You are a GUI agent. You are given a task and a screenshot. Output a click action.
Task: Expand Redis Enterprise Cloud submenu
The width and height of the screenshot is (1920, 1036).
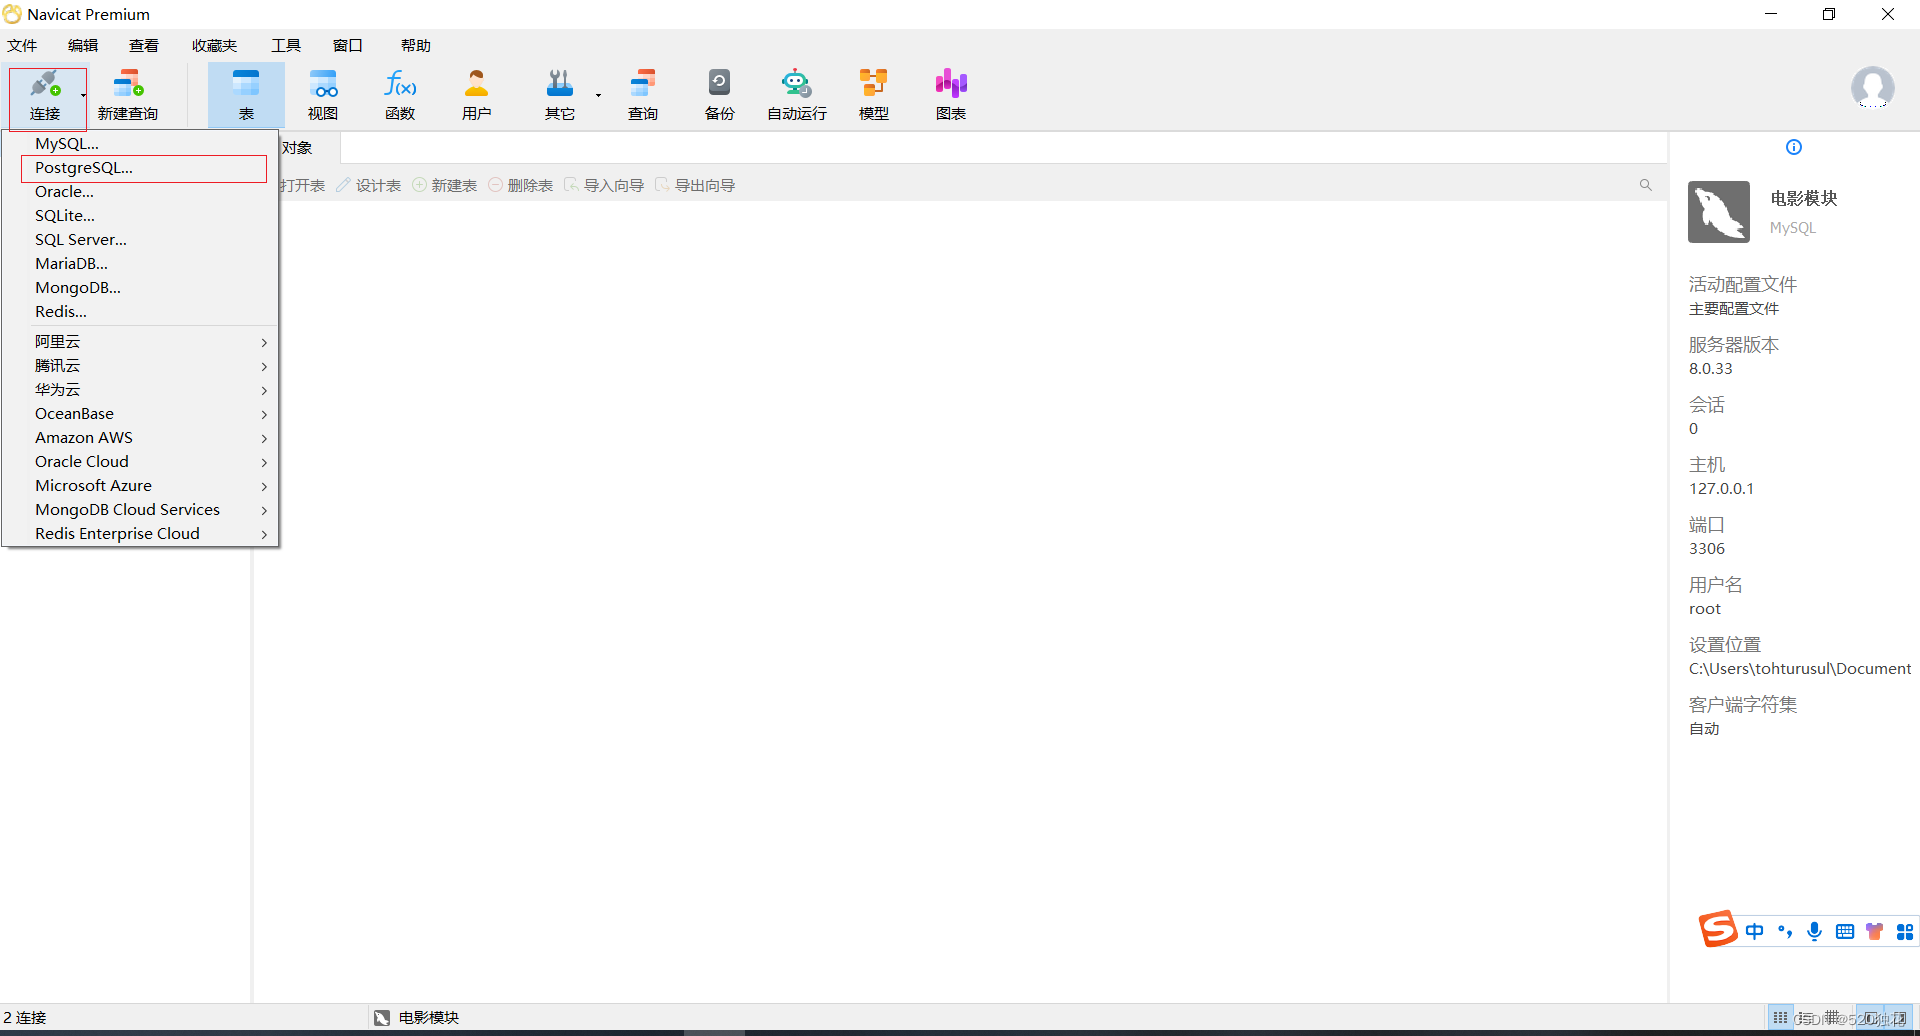click(140, 534)
